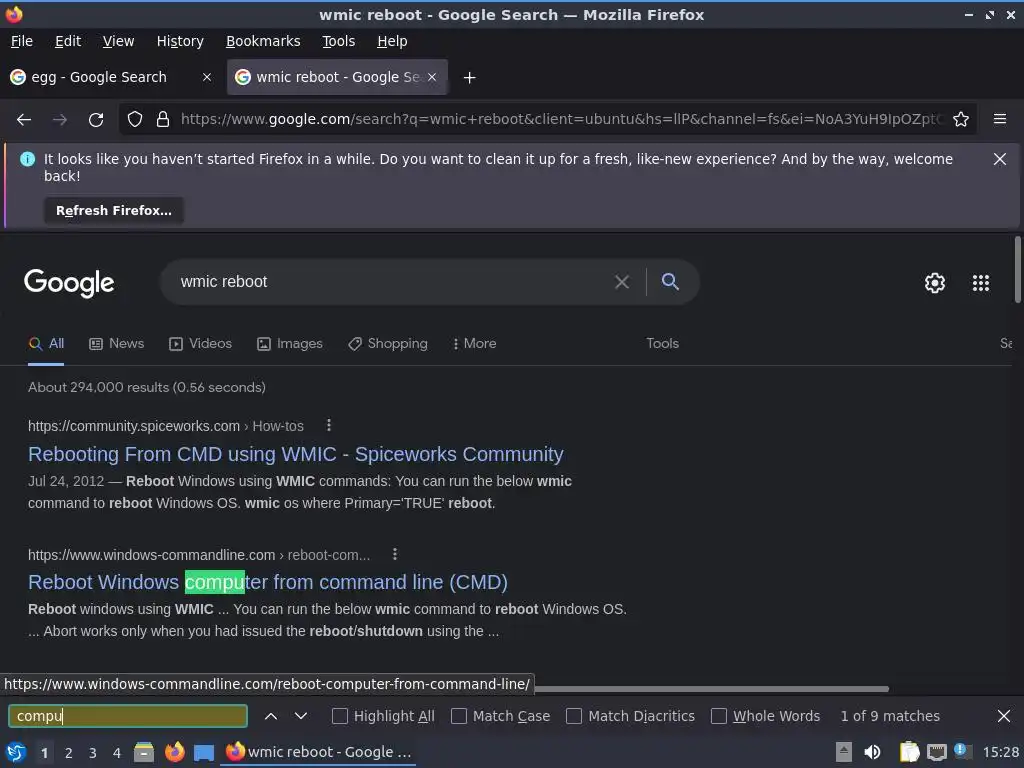View site security padlock info
The image size is (1024, 768).
click(163, 120)
